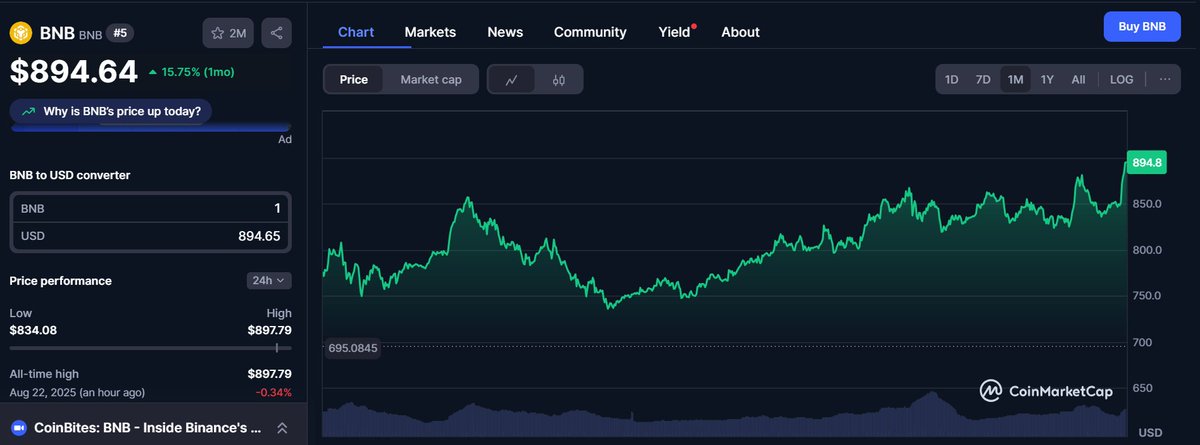Image resolution: width=1200 pixels, height=445 pixels.
Task: Click the BNB amount input field
Action: [x=150, y=209]
